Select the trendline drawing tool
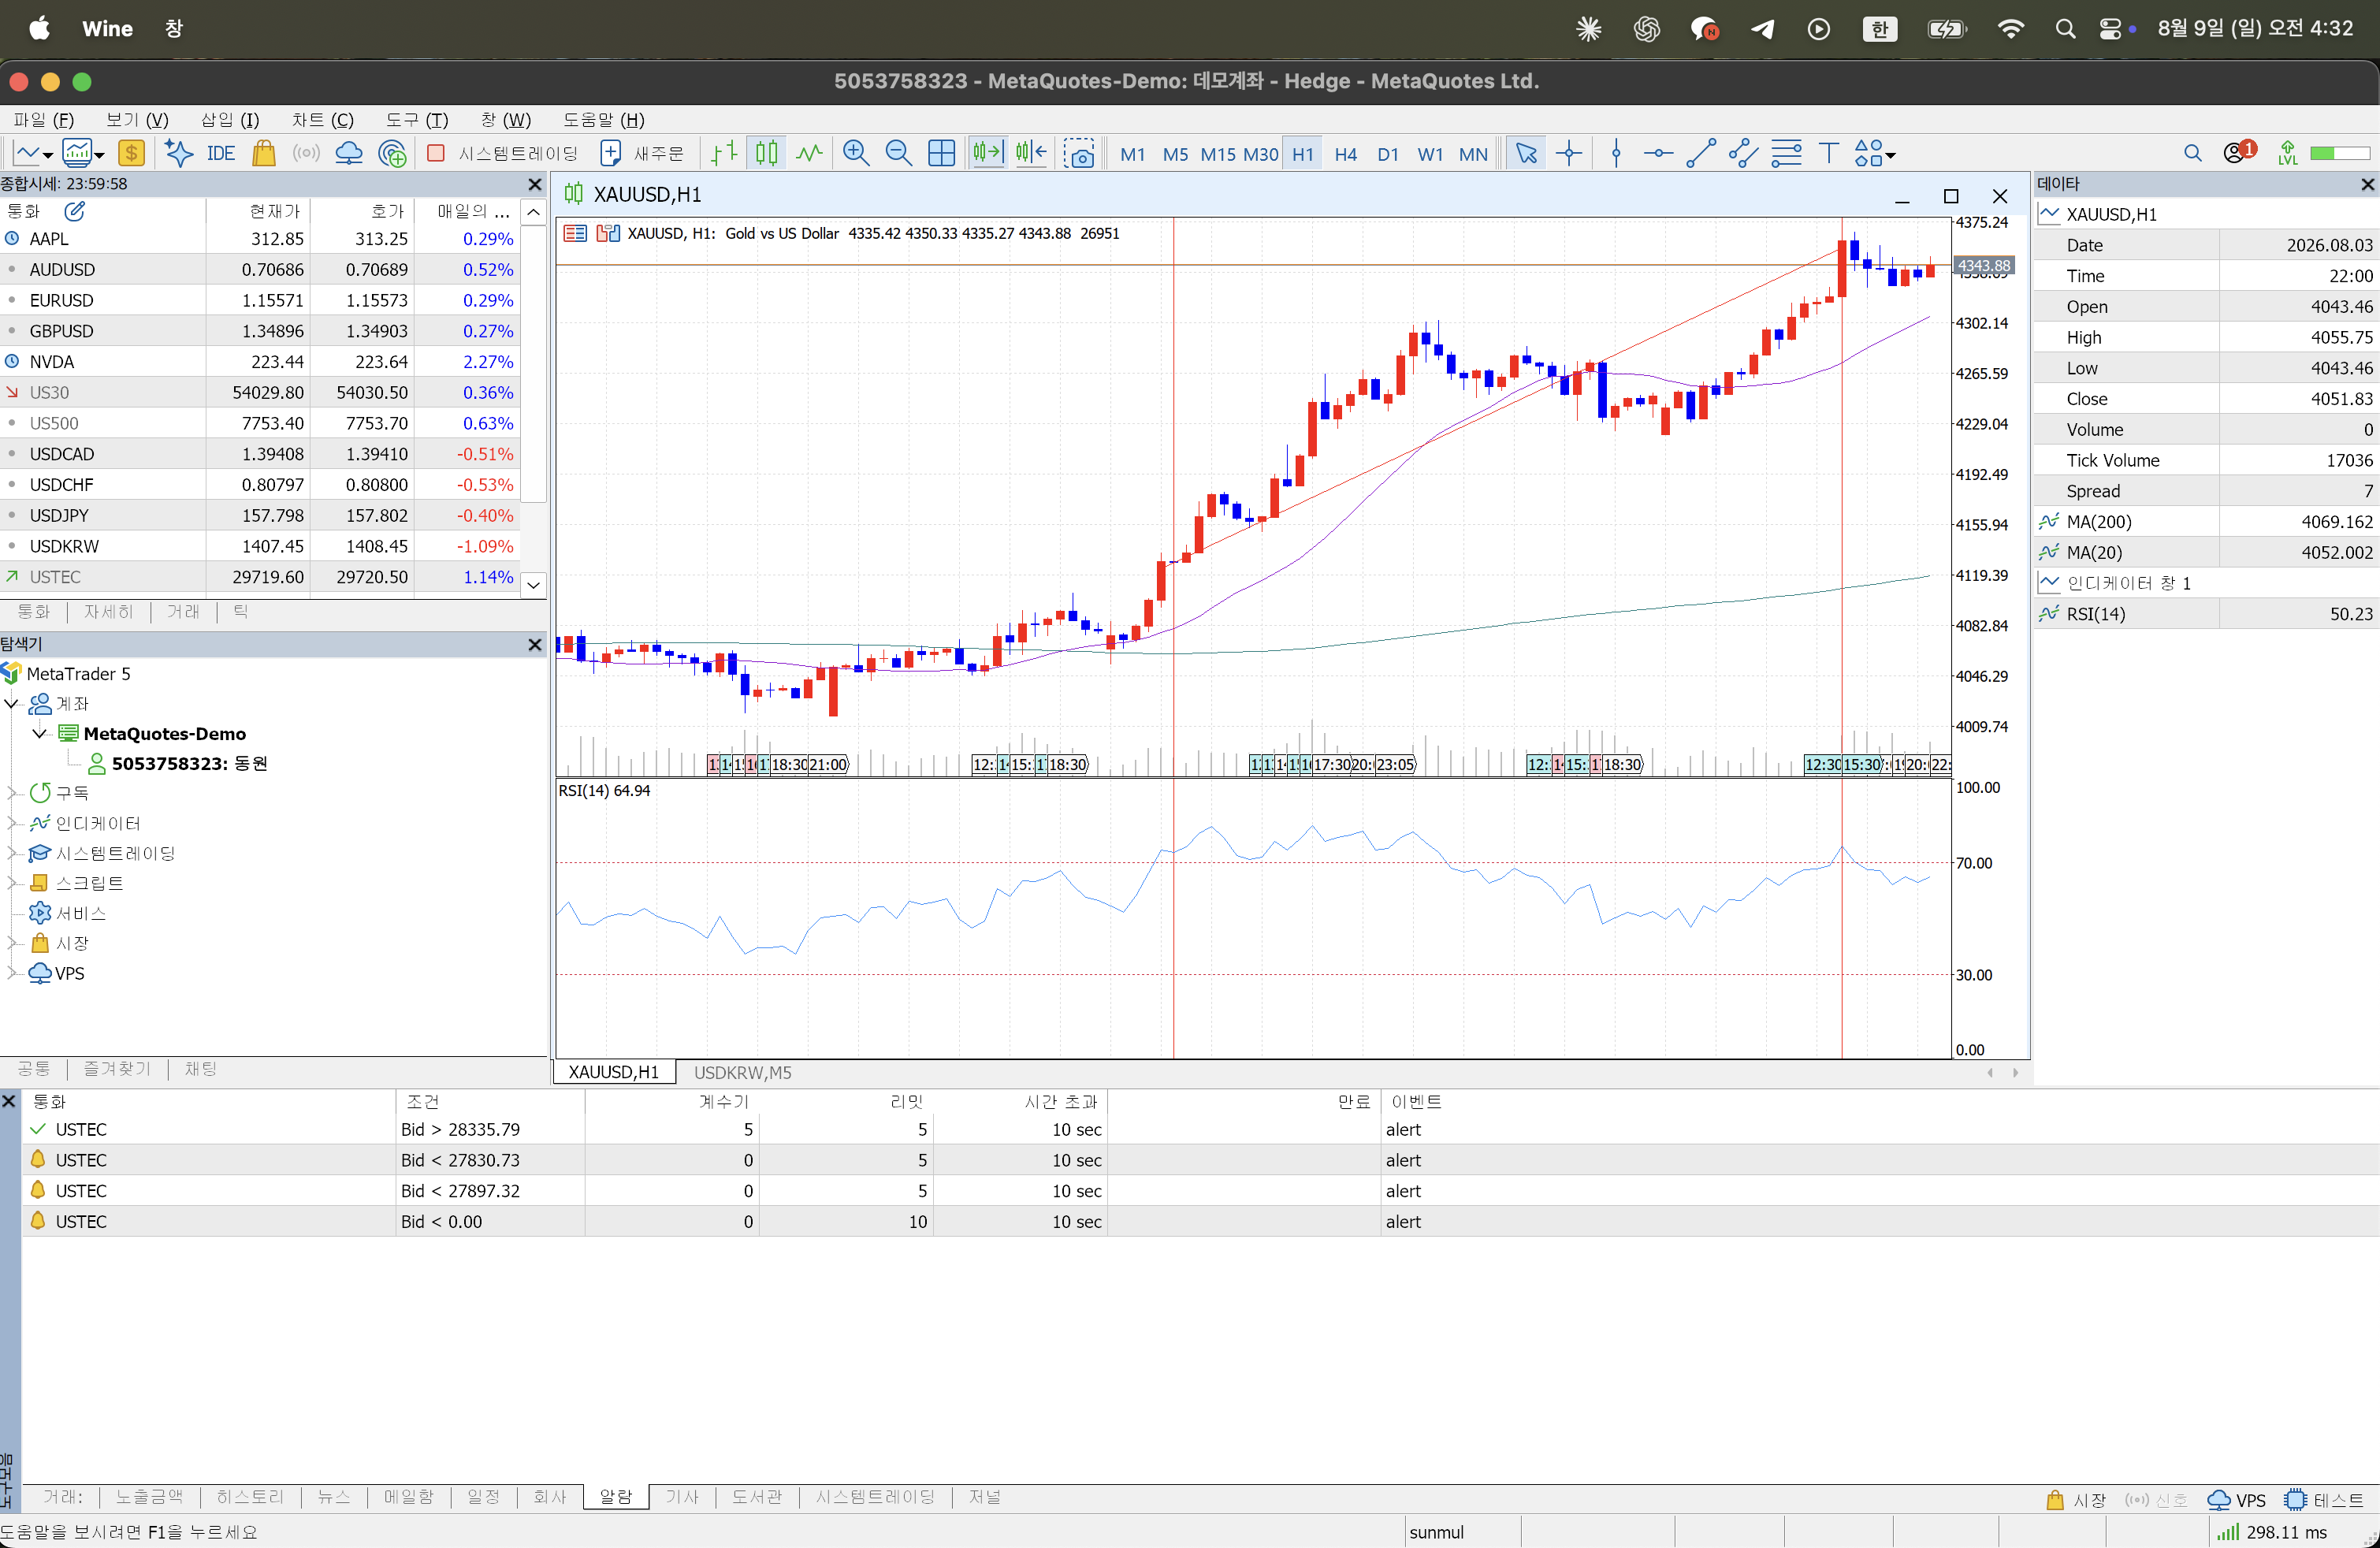Viewport: 2380px width, 1548px height. tap(1701, 153)
